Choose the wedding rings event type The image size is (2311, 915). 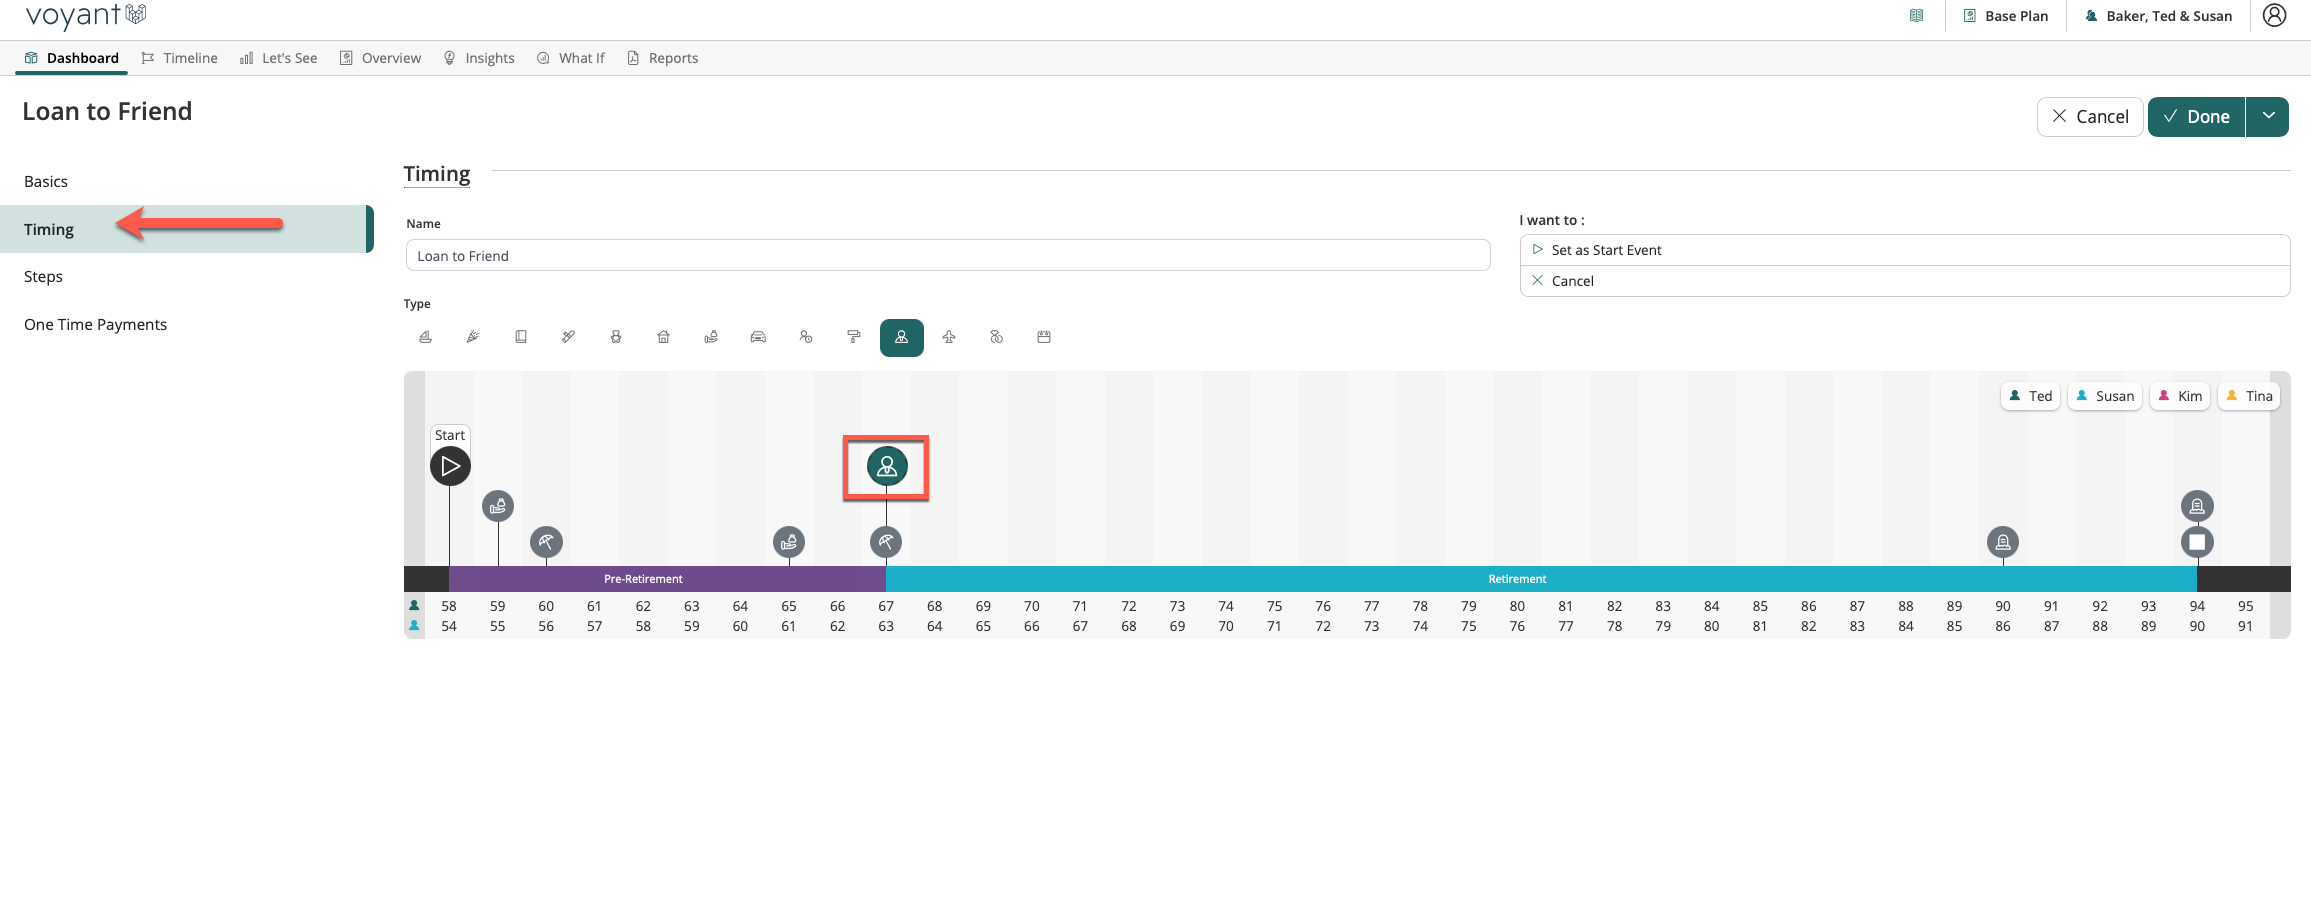996,337
